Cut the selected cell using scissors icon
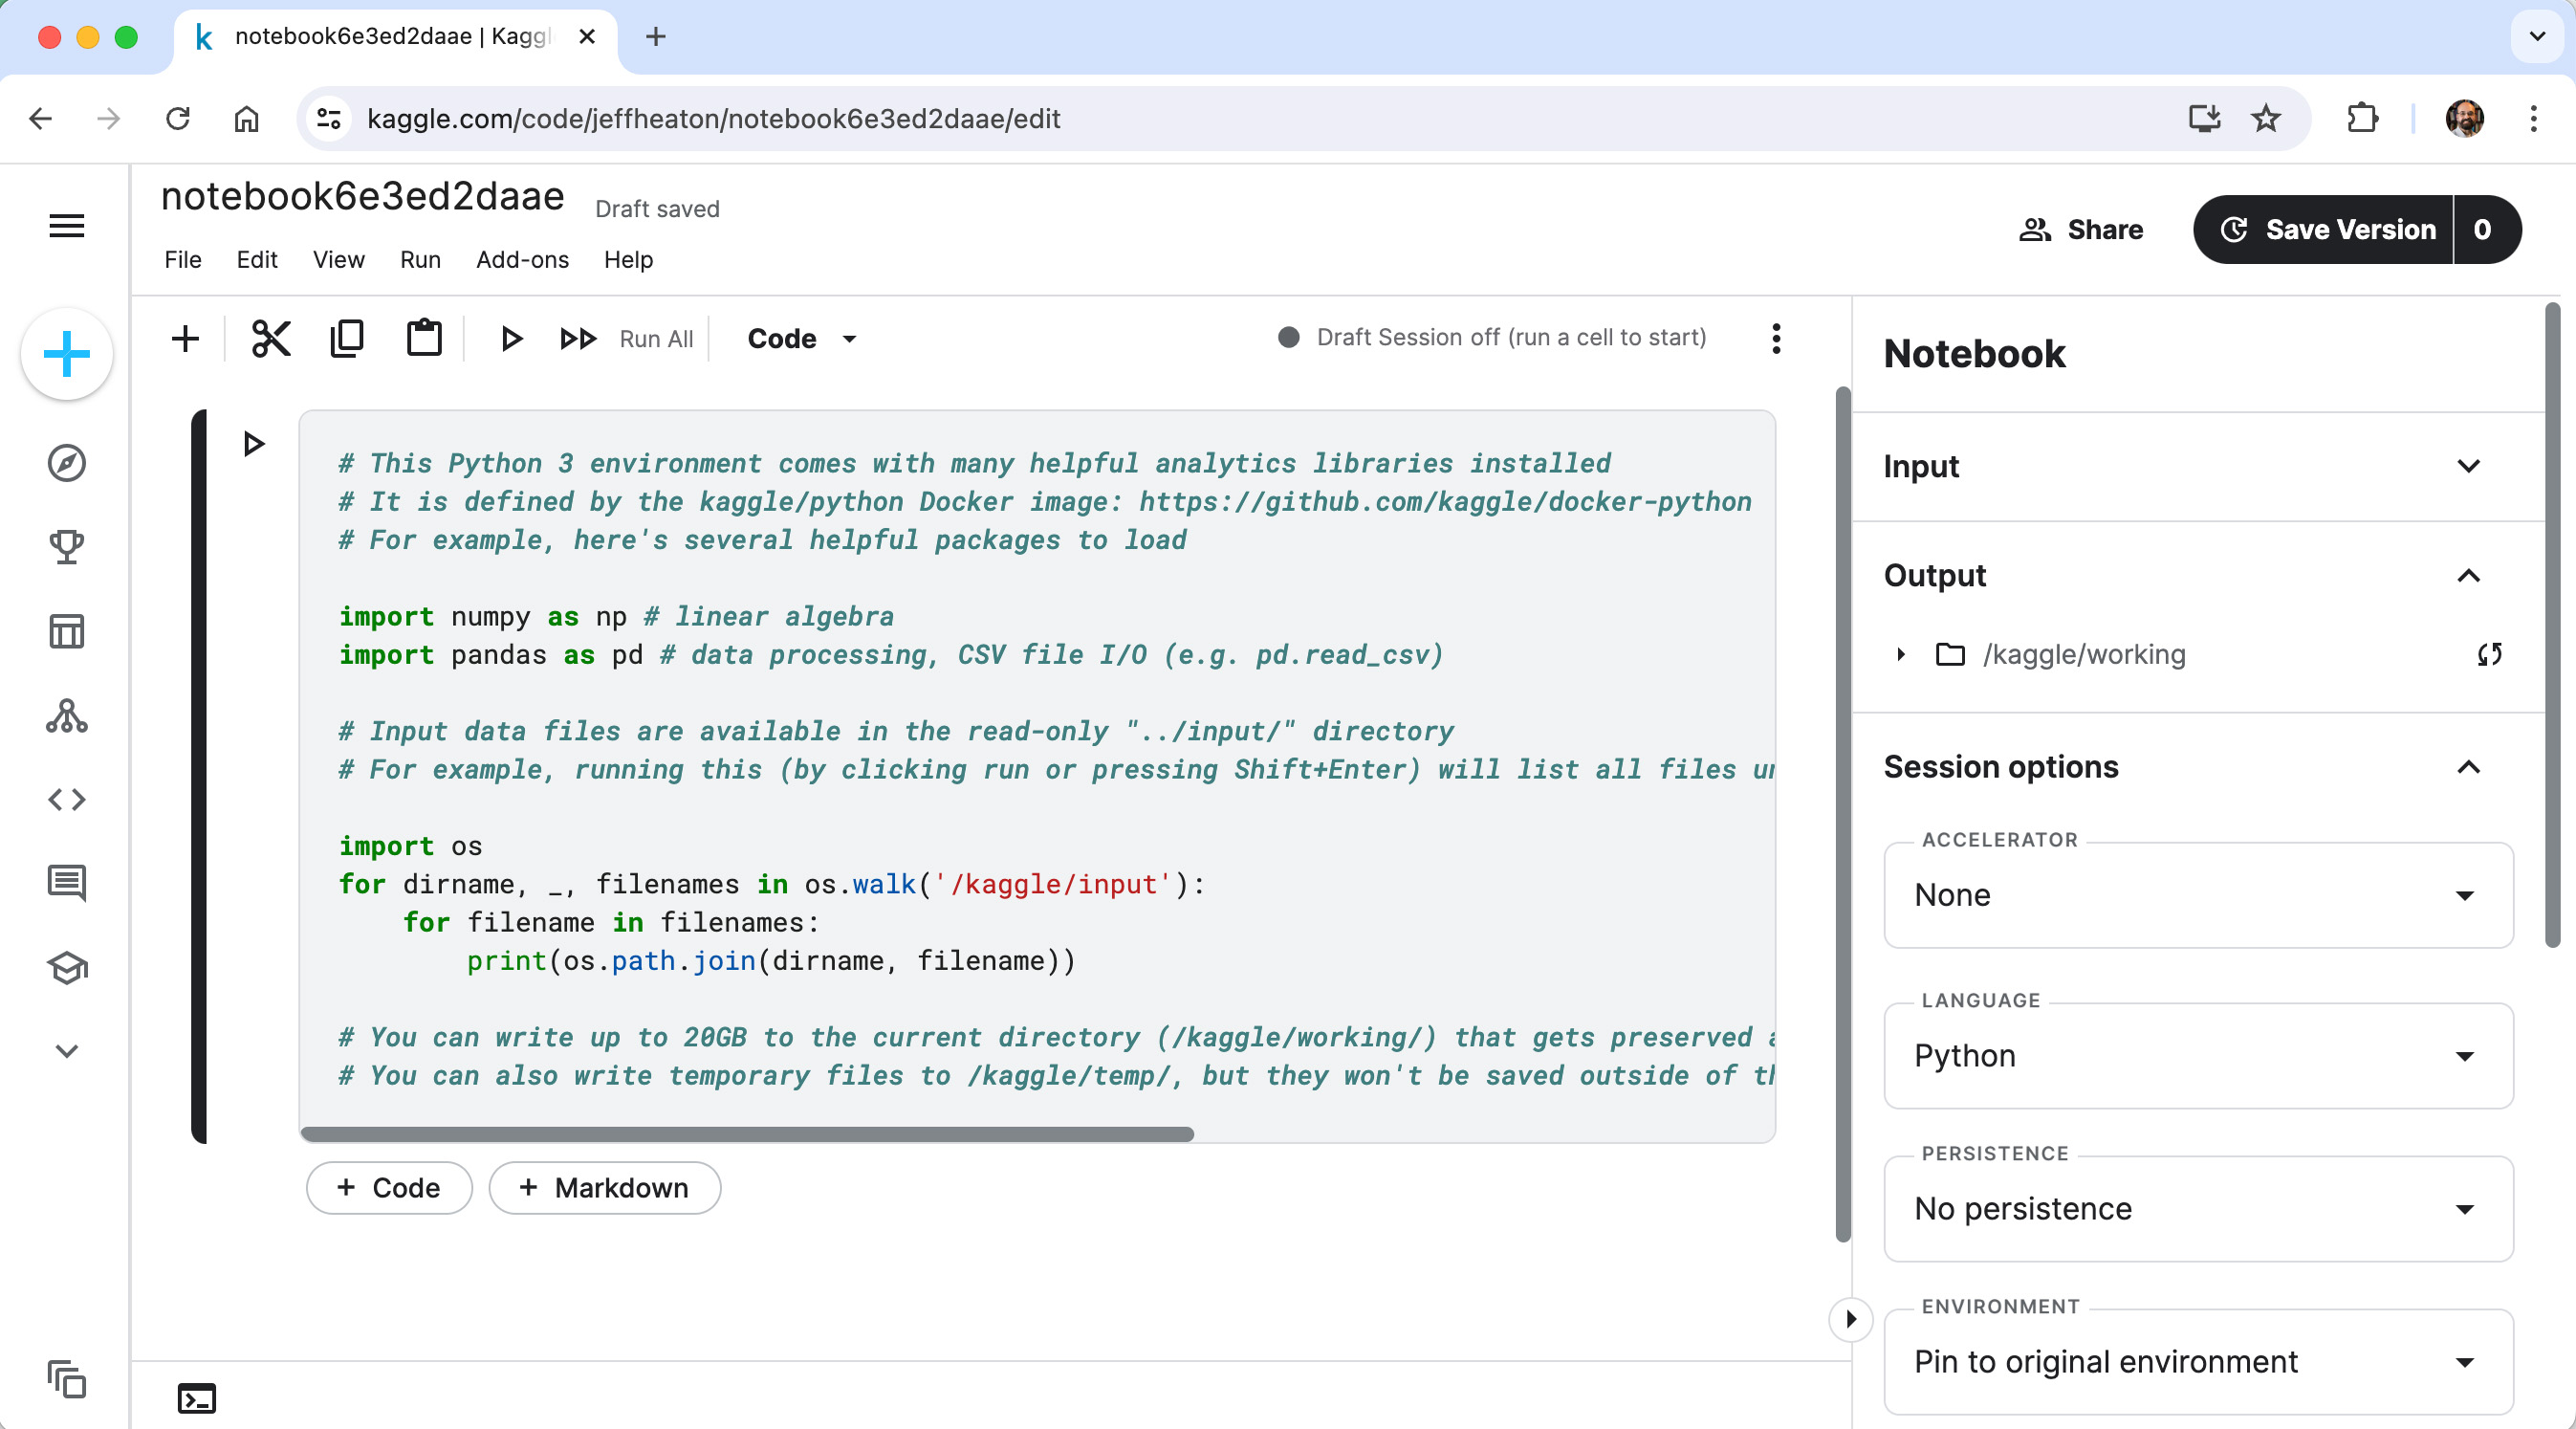This screenshot has height=1429, width=2576. [270, 339]
